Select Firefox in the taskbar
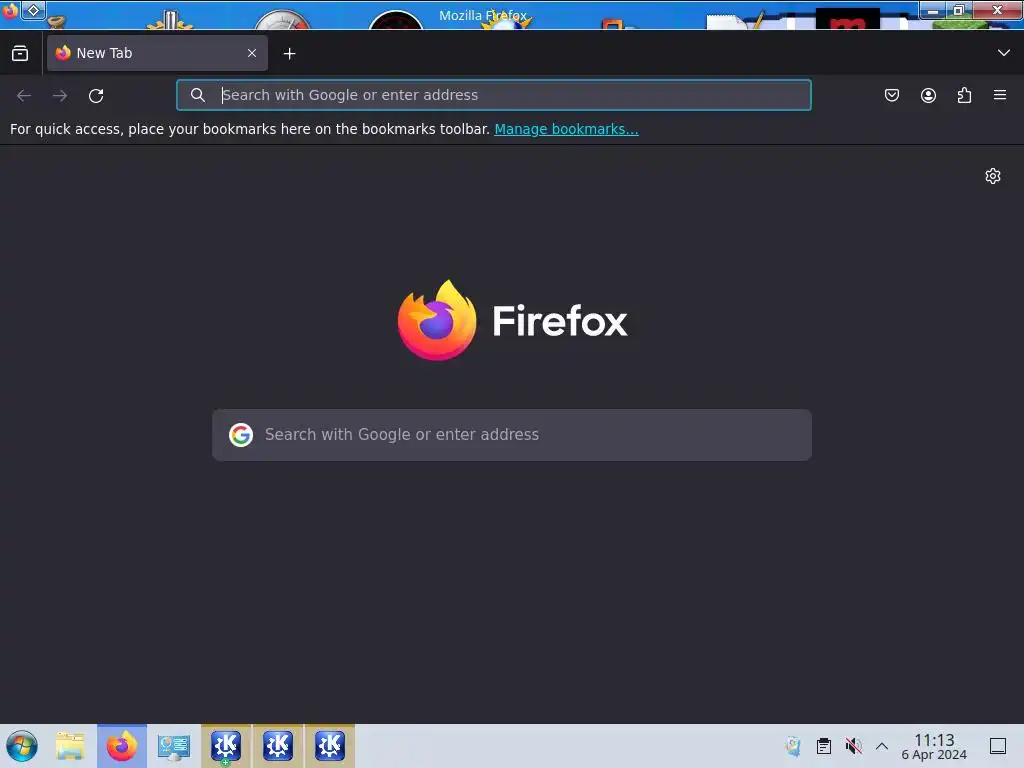The image size is (1024, 768). [x=122, y=746]
